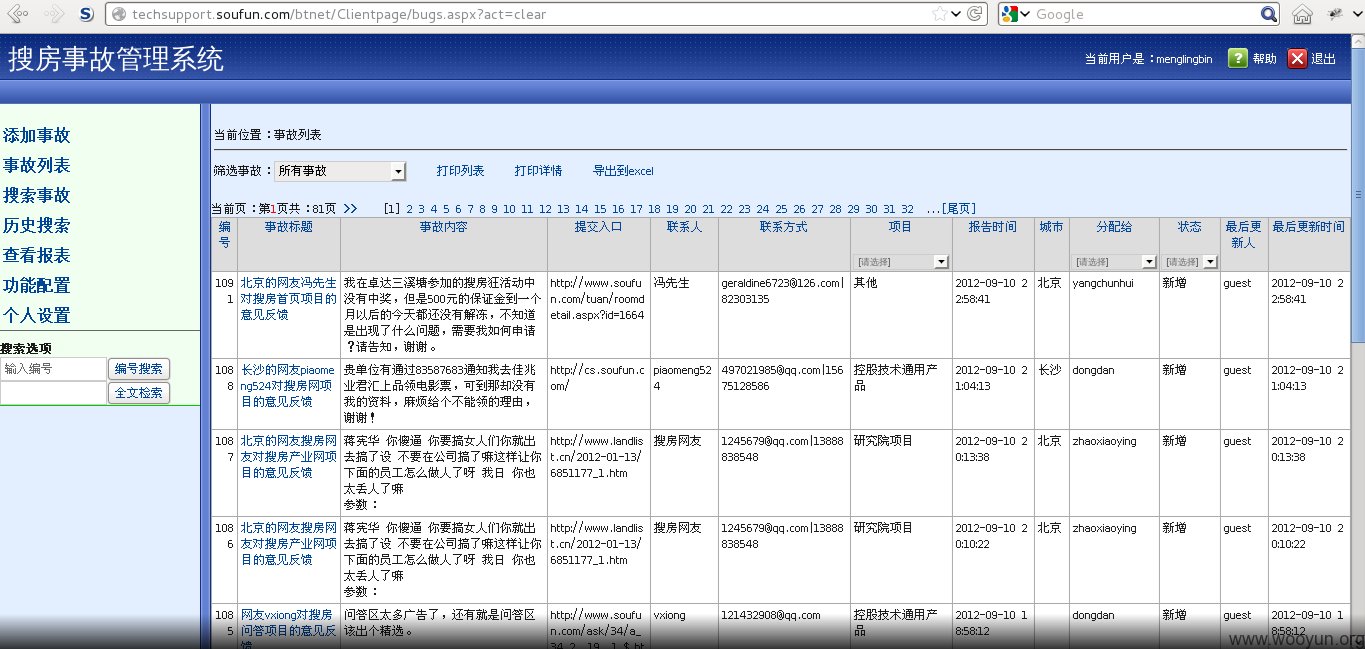Click the >> next page arrow

point(350,209)
